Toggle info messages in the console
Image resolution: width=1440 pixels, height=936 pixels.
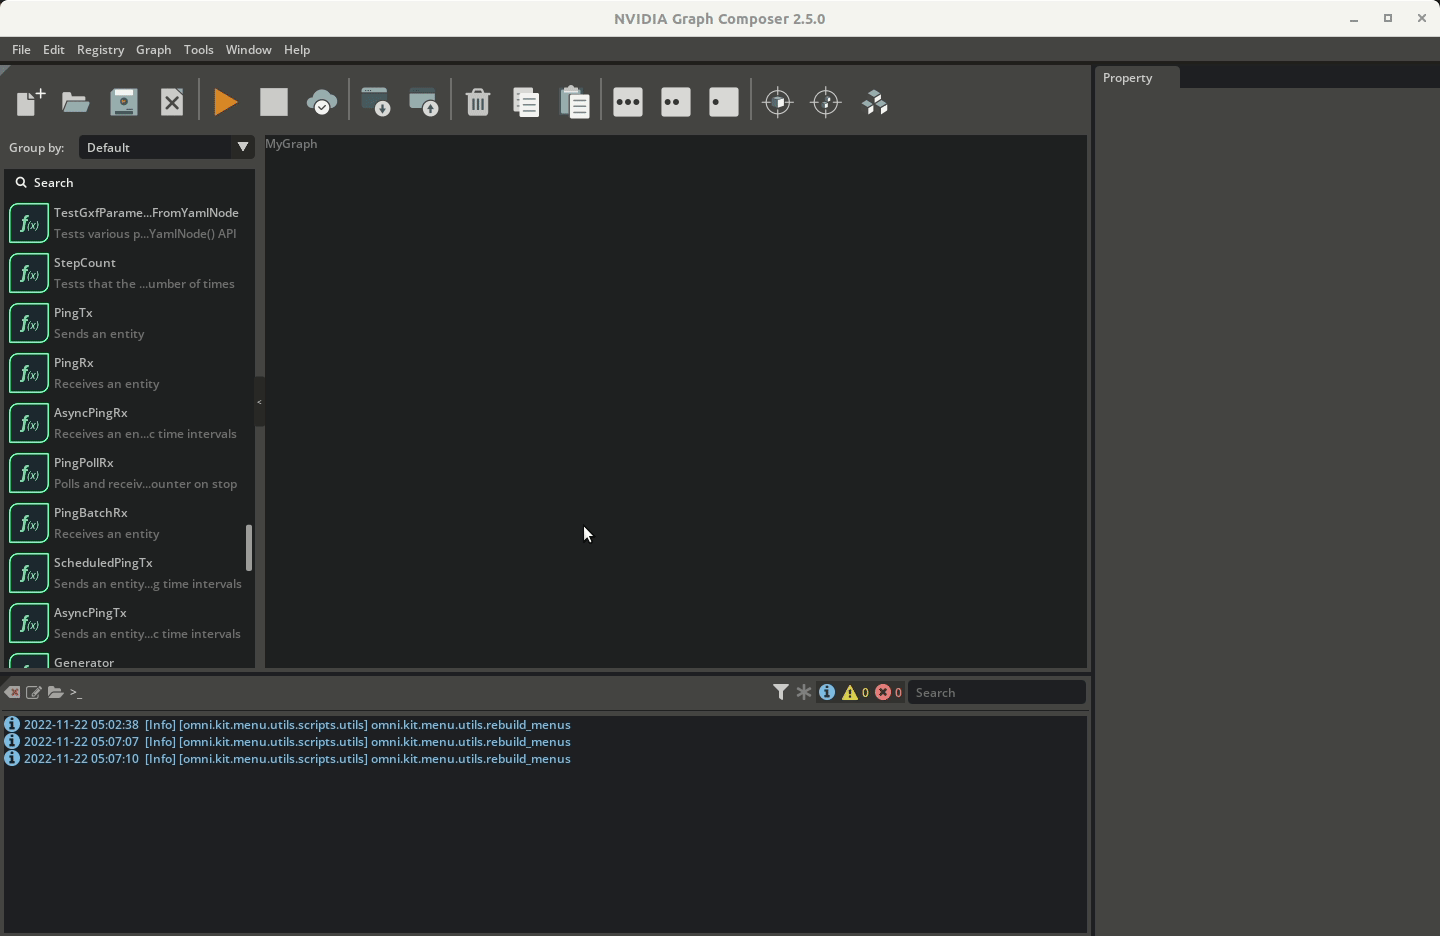click(x=827, y=692)
